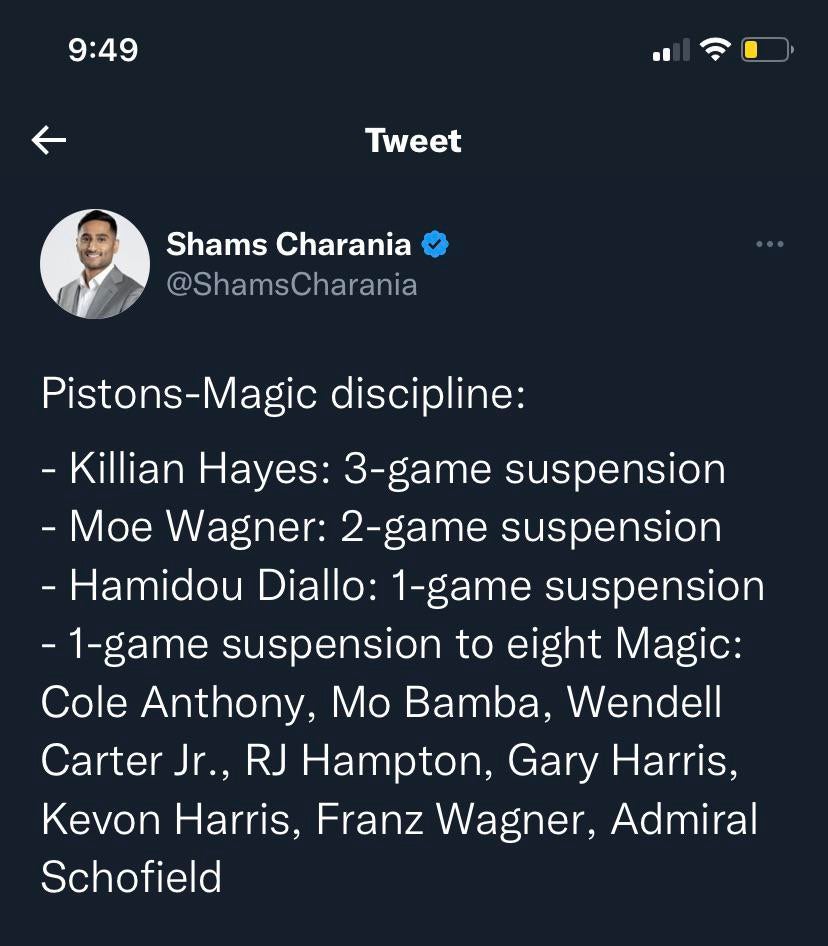This screenshot has height=946, width=828.
Task: Tap the cellular signal bars icon
Action: (x=671, y=50)
